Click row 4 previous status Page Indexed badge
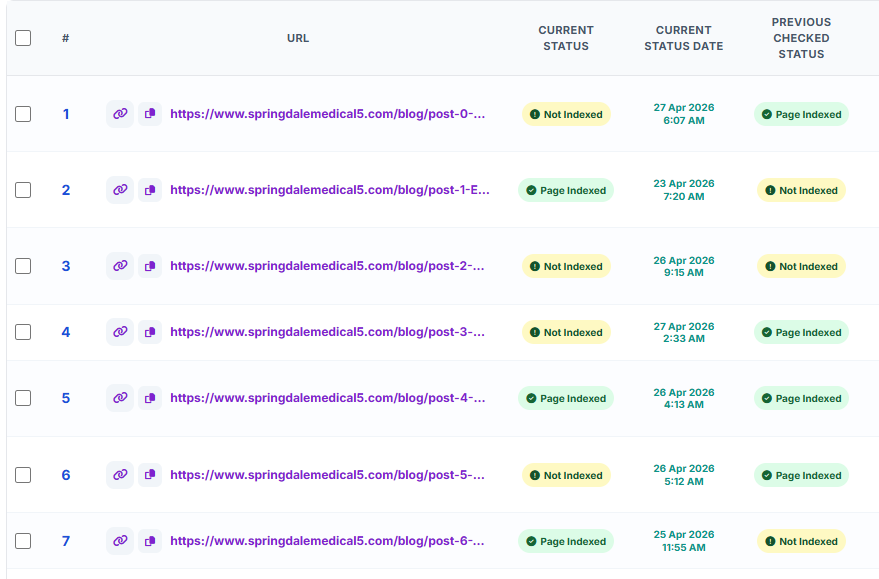The image size is (879, 579). coord(801,332)
